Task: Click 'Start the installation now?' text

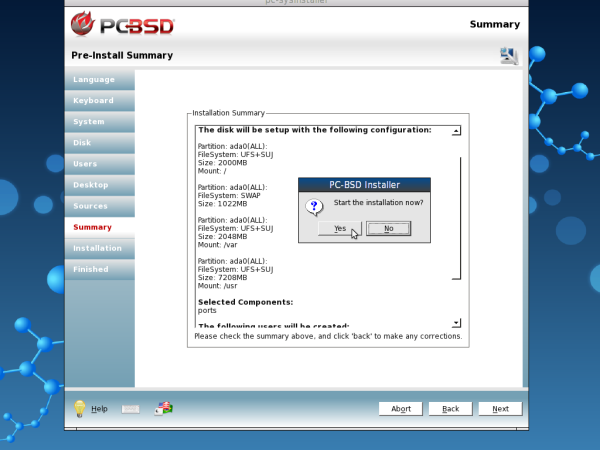Action: [x=378, y=202]
